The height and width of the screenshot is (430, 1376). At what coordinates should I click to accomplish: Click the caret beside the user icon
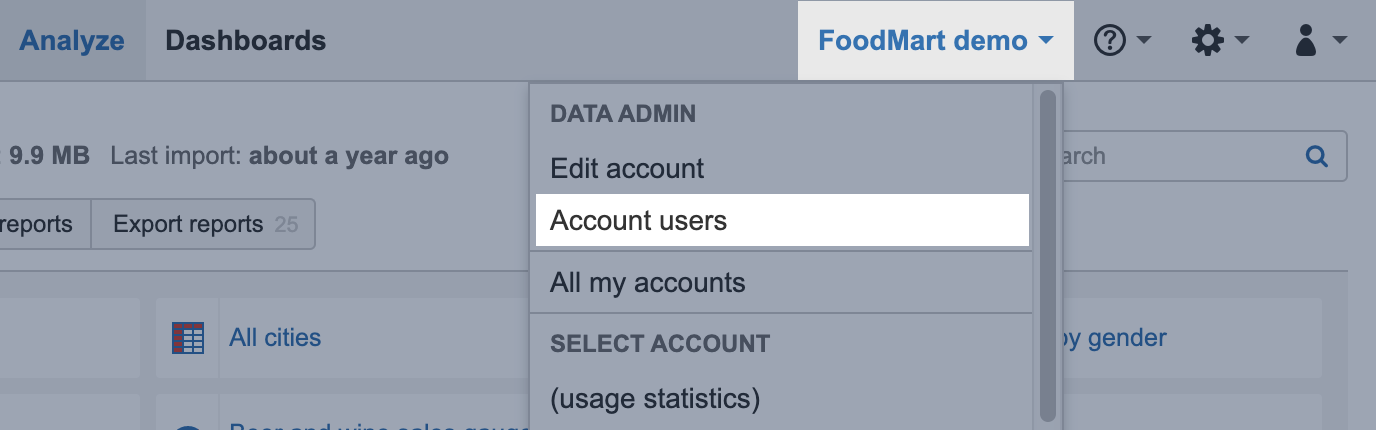coord(1340,41)
